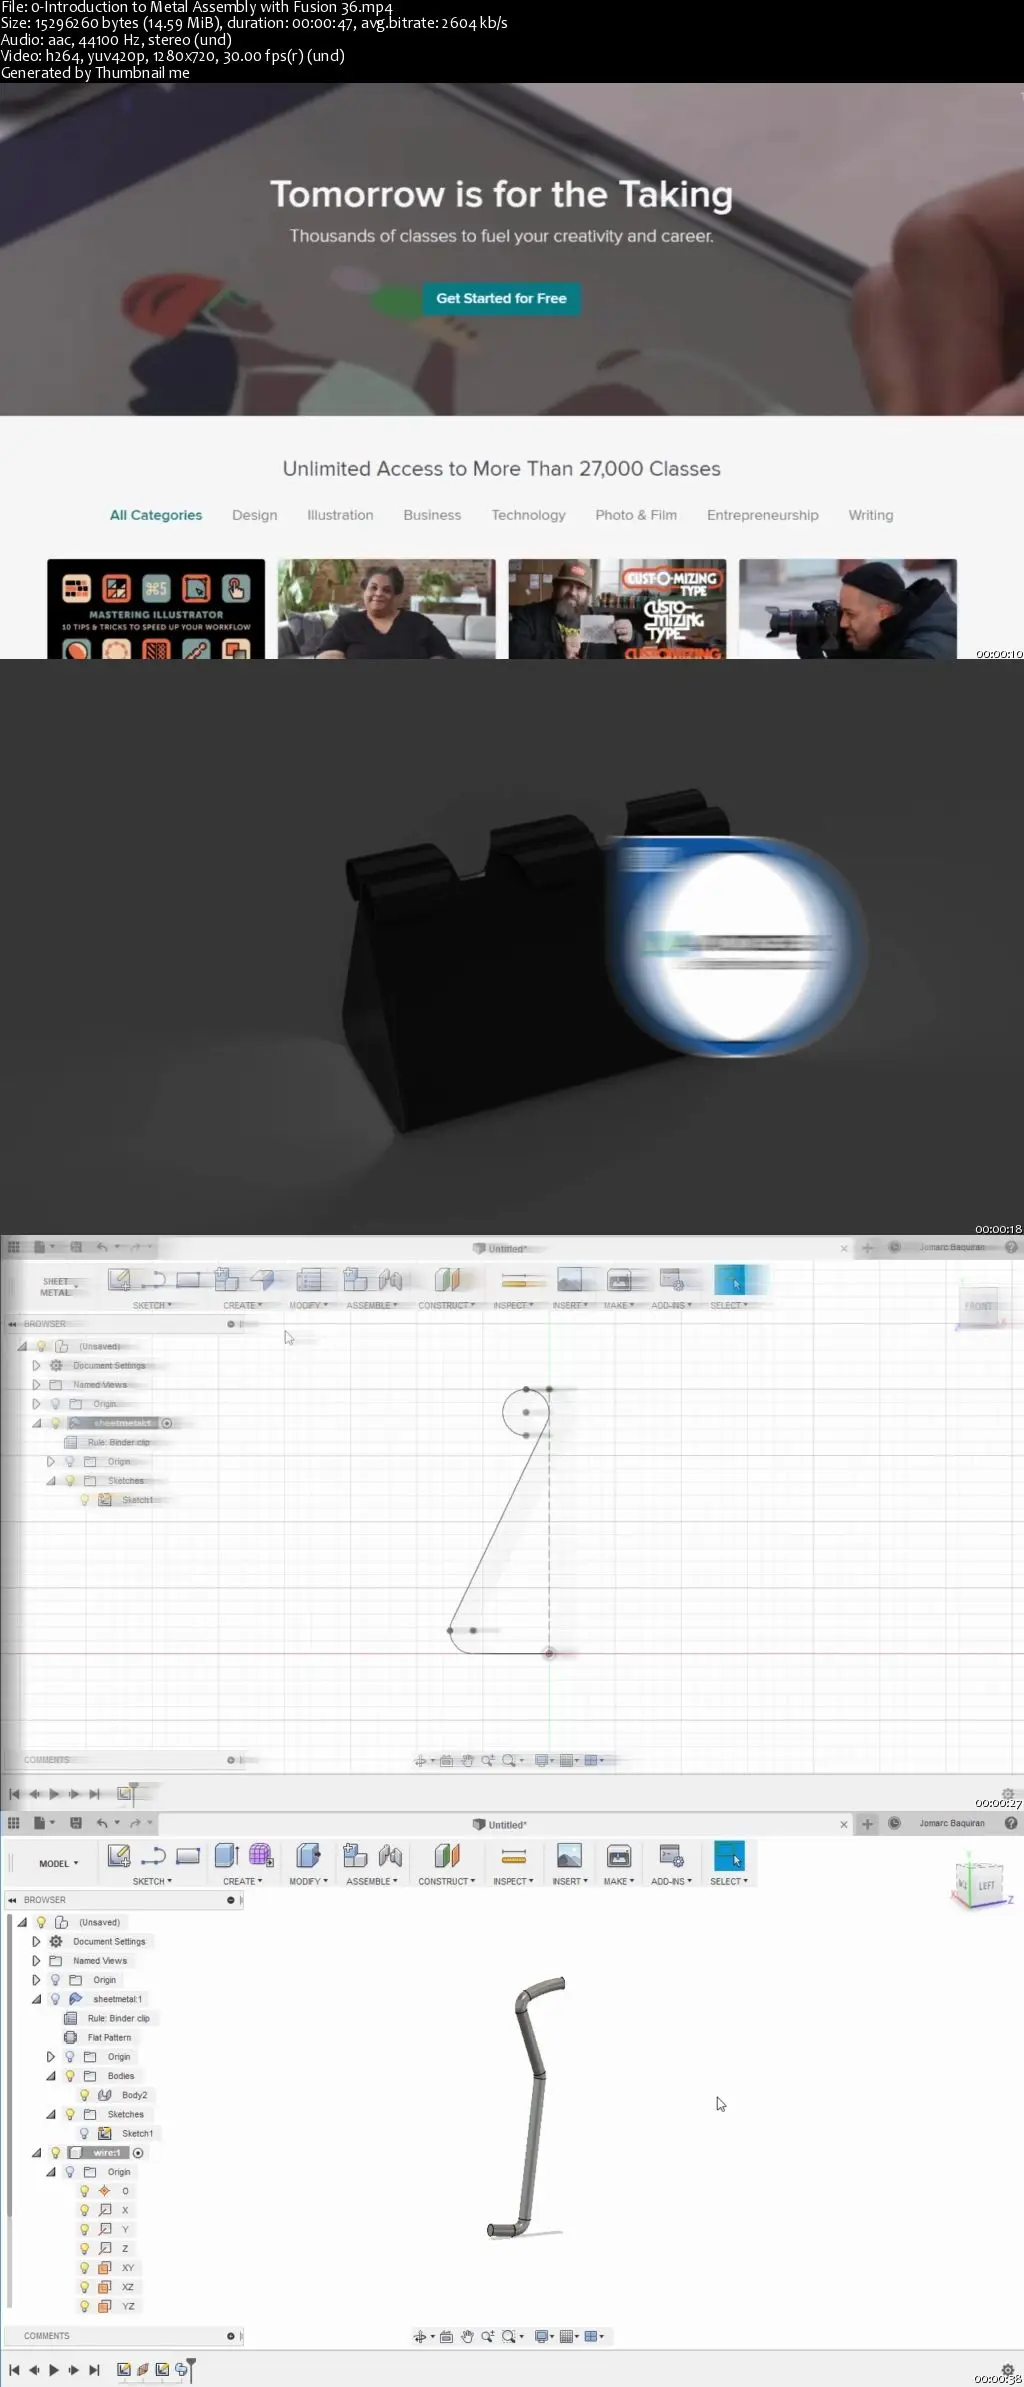Click the Undo arrow in MODEL frame title bar
Viewport: 1024px width, 2387px height.
(102, 1823)
